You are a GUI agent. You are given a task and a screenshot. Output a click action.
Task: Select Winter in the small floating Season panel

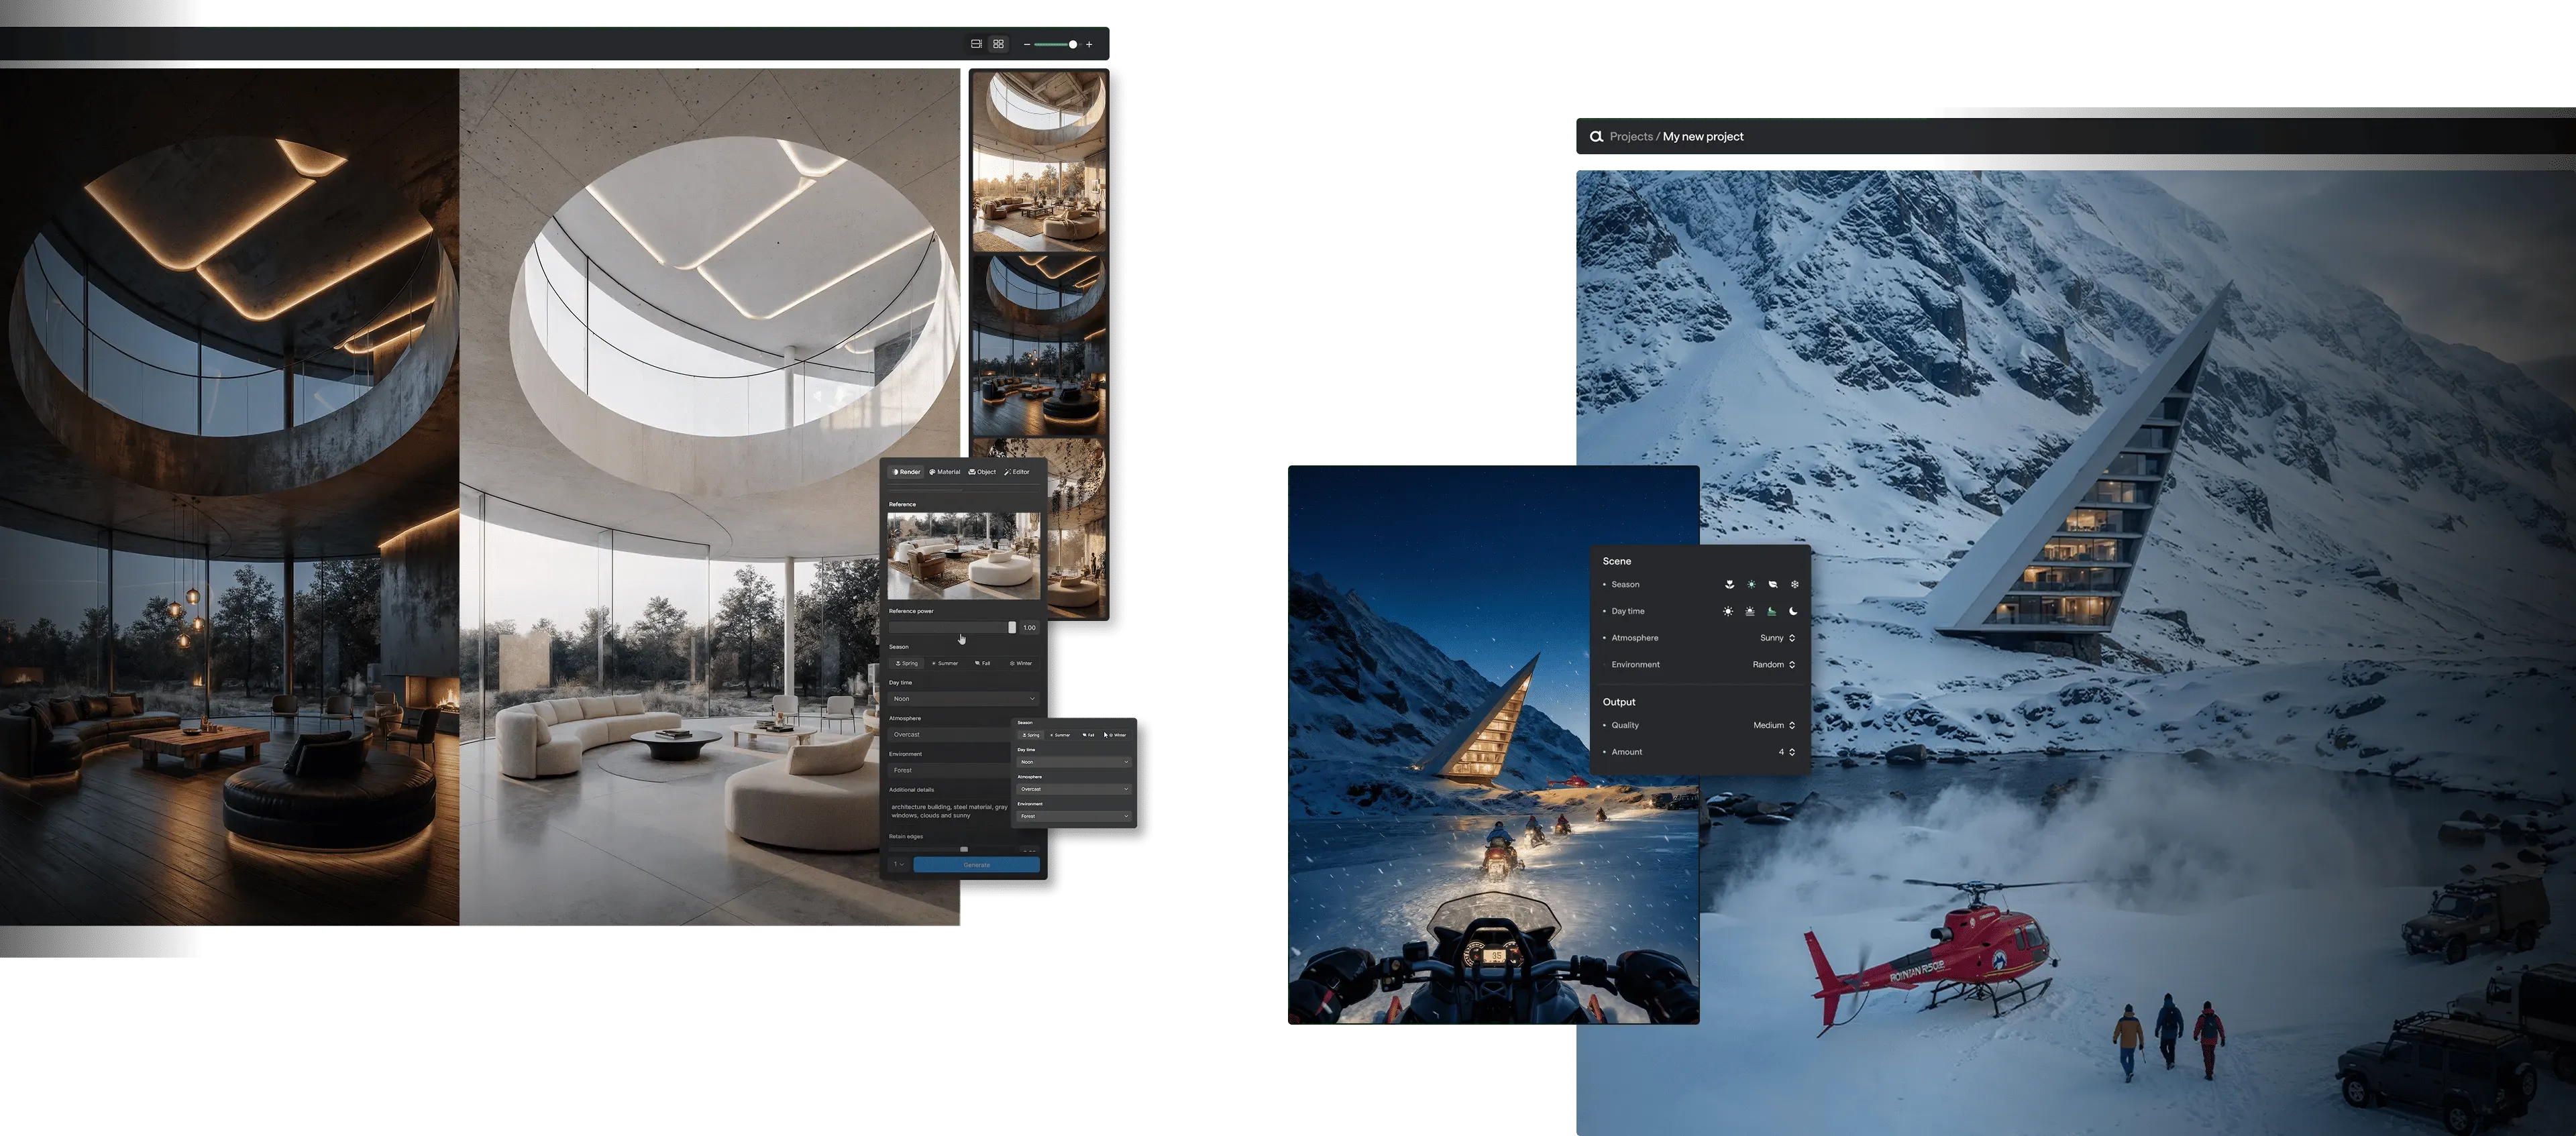pyautogui.click(x=1117, y=735)
